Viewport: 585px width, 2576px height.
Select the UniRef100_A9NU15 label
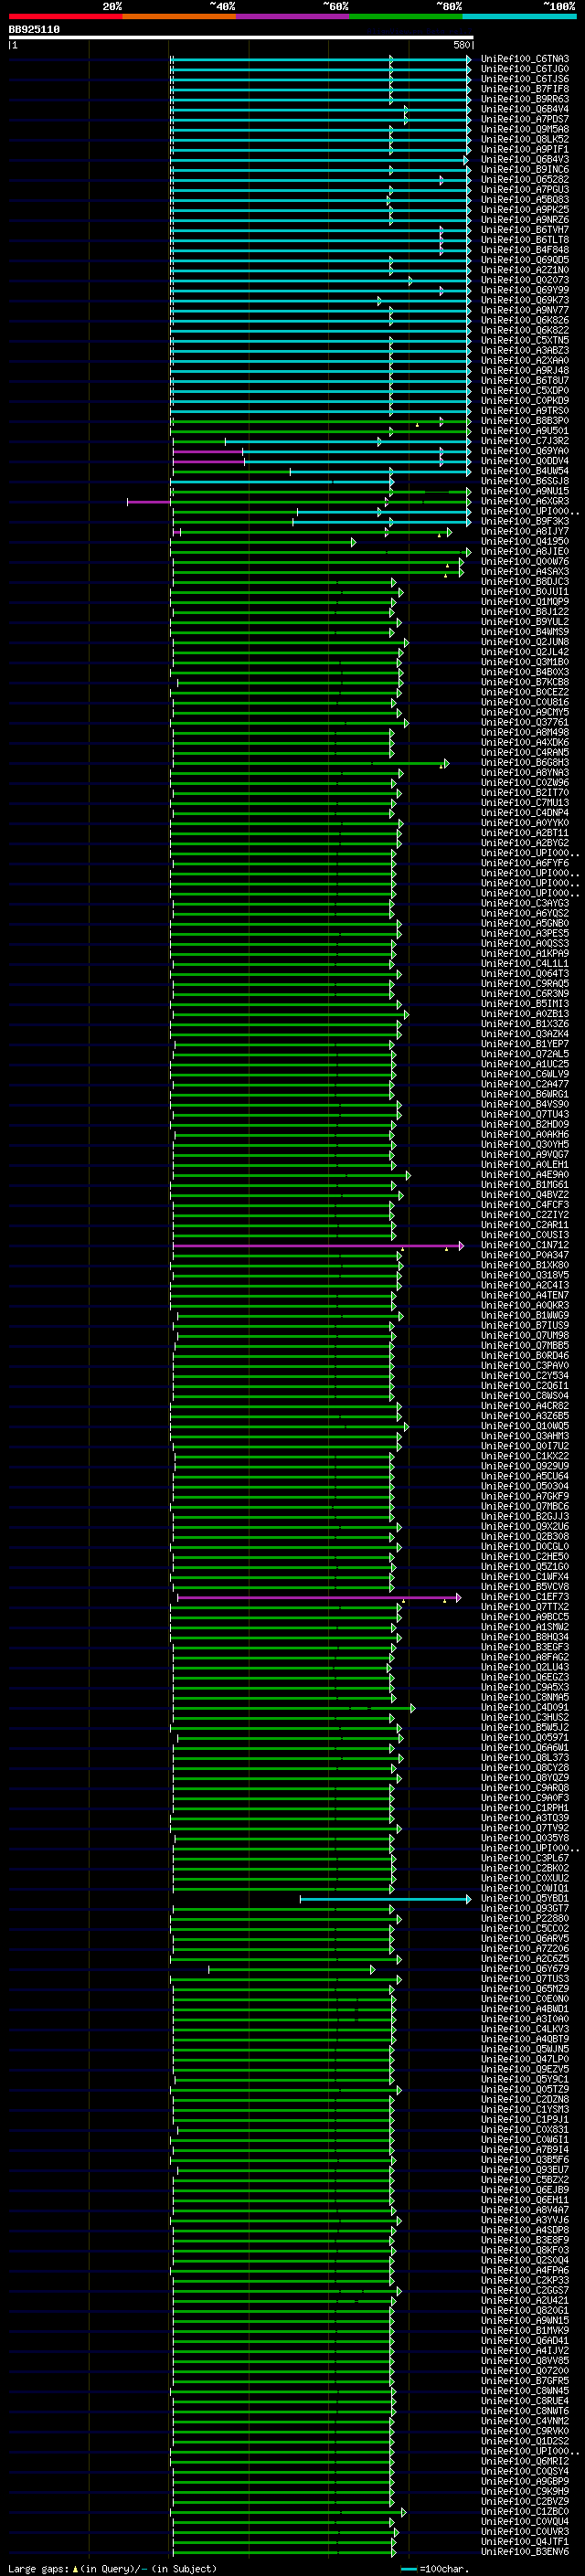(x=525, y=491)
